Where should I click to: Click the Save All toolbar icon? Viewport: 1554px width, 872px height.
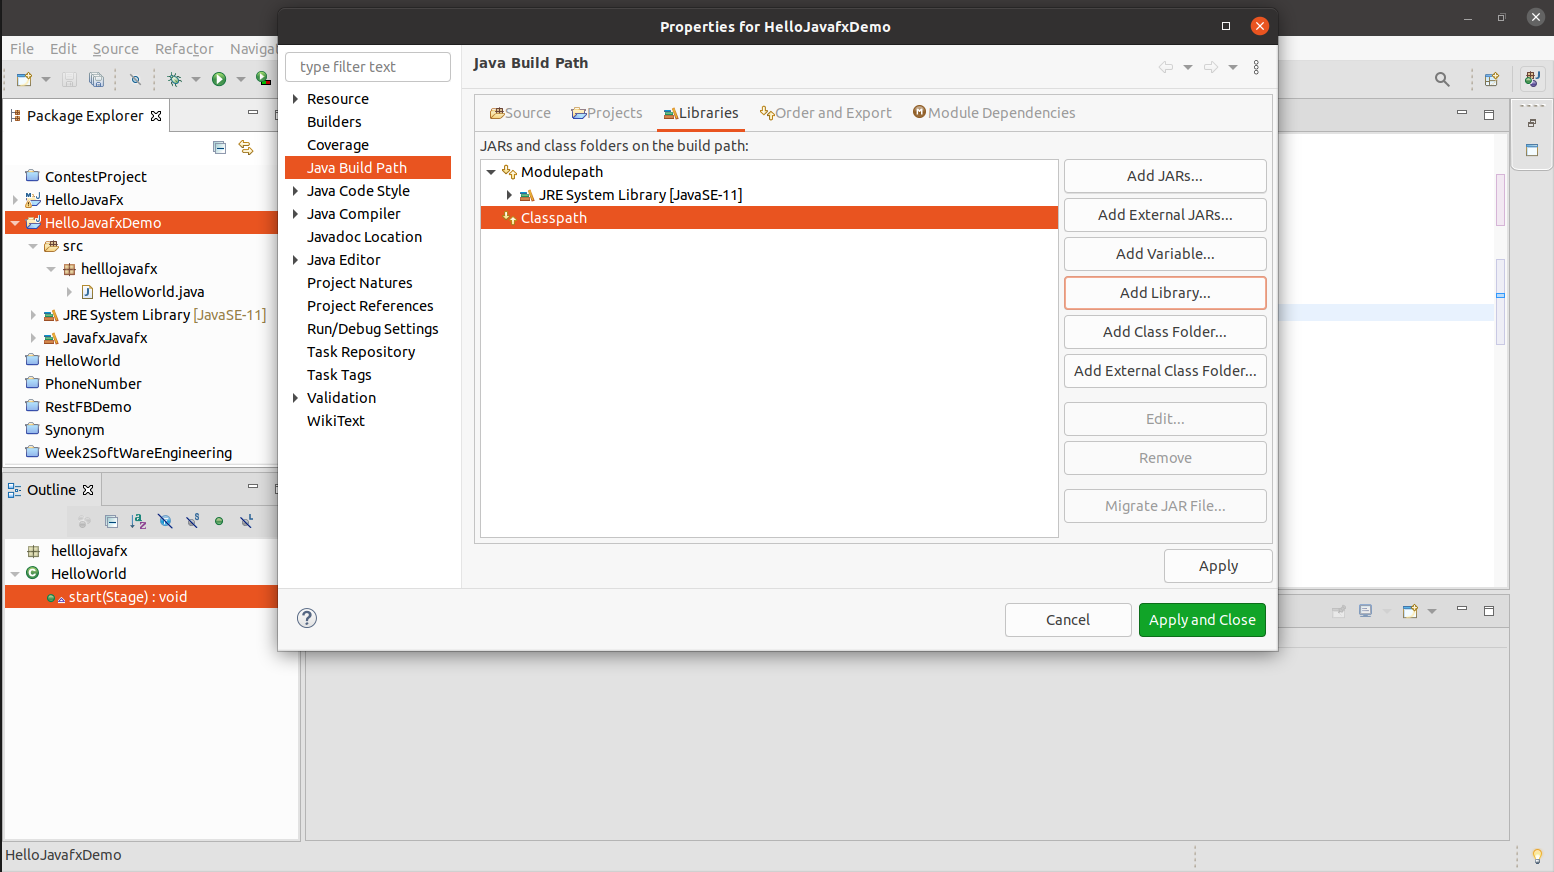pyautogui.click(x=96, y=79)
